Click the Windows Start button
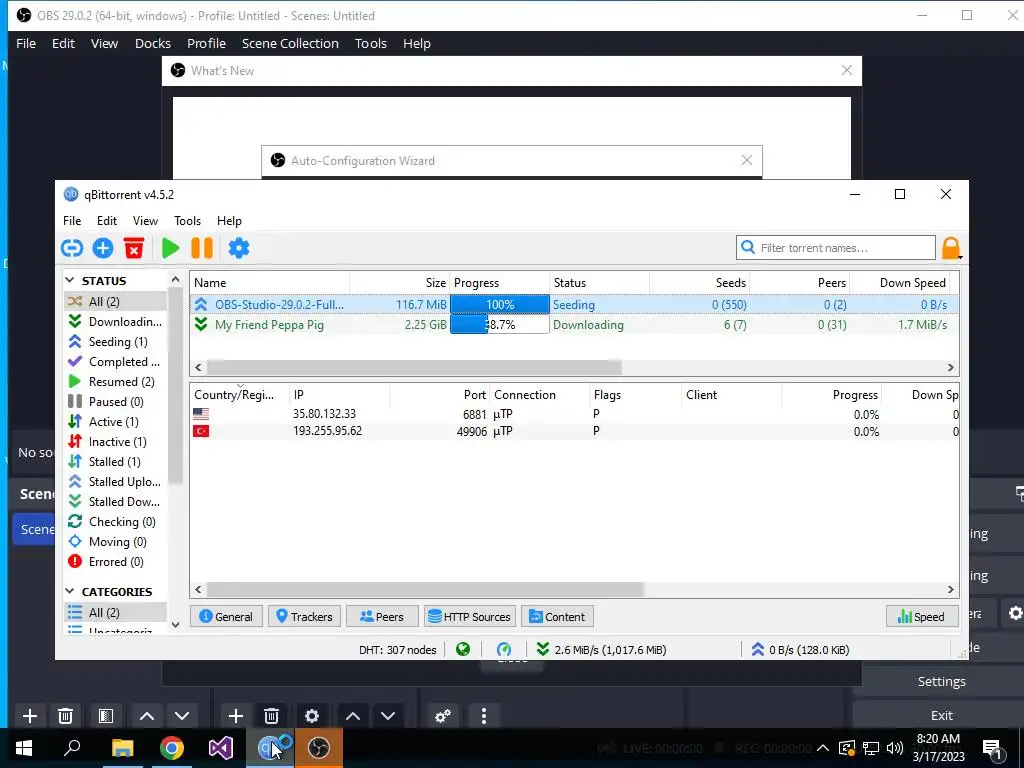 24,748
